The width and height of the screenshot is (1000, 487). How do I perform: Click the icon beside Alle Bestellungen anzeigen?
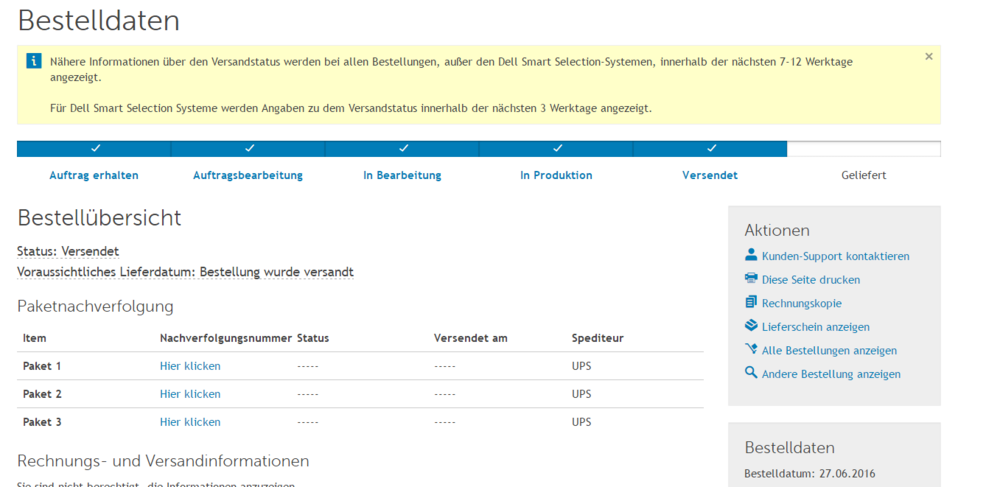pyautogui.click(x=751, y=350)
